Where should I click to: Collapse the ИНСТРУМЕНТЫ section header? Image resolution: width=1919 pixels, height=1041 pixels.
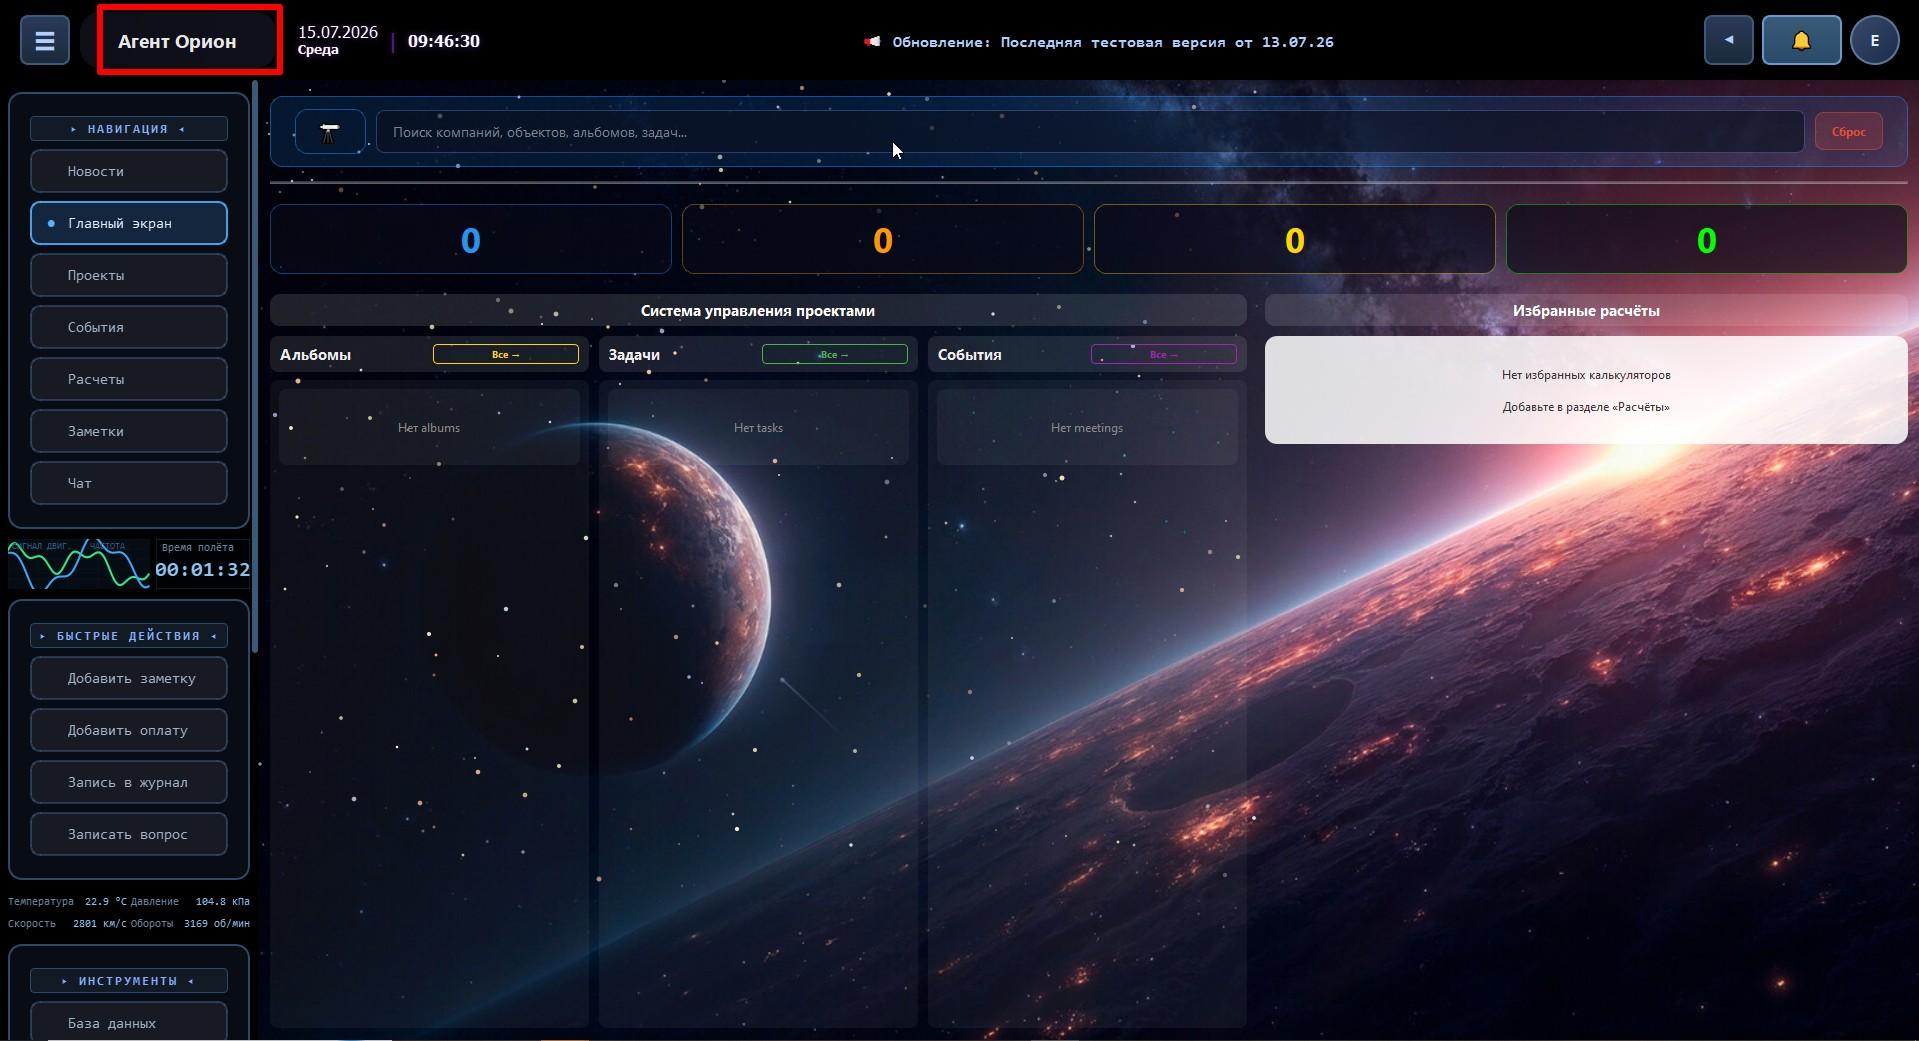(129, 981)
